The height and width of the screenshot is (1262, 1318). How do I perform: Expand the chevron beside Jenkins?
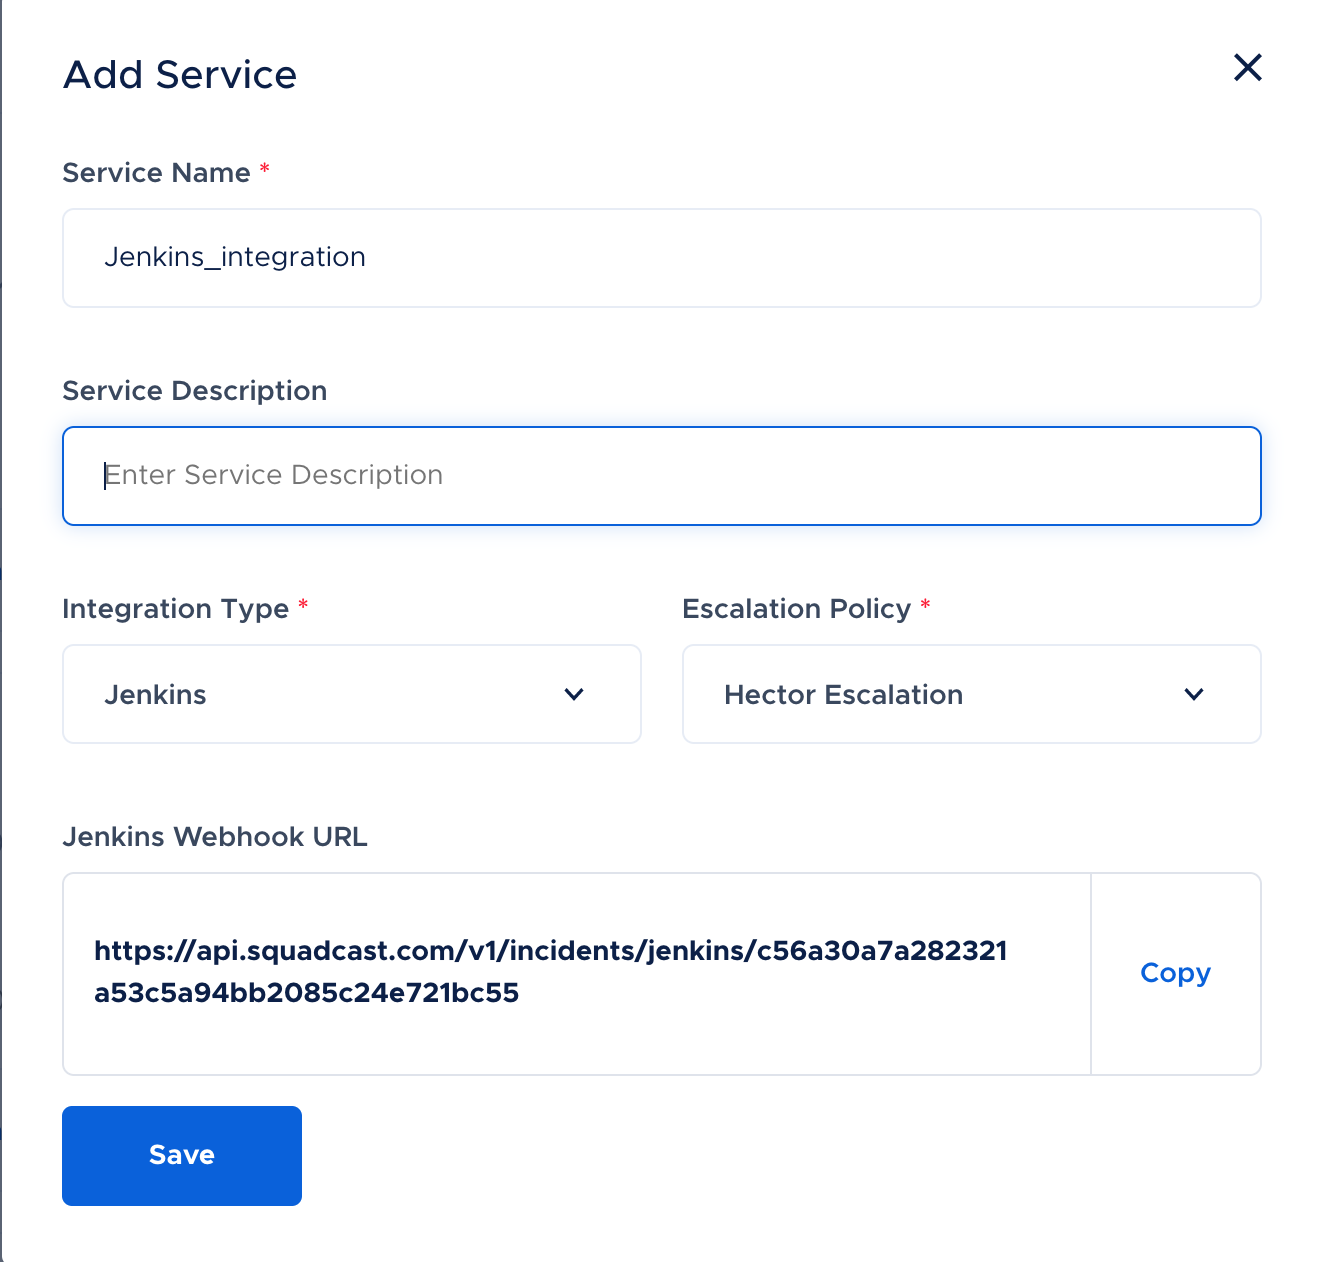point(574,694)
